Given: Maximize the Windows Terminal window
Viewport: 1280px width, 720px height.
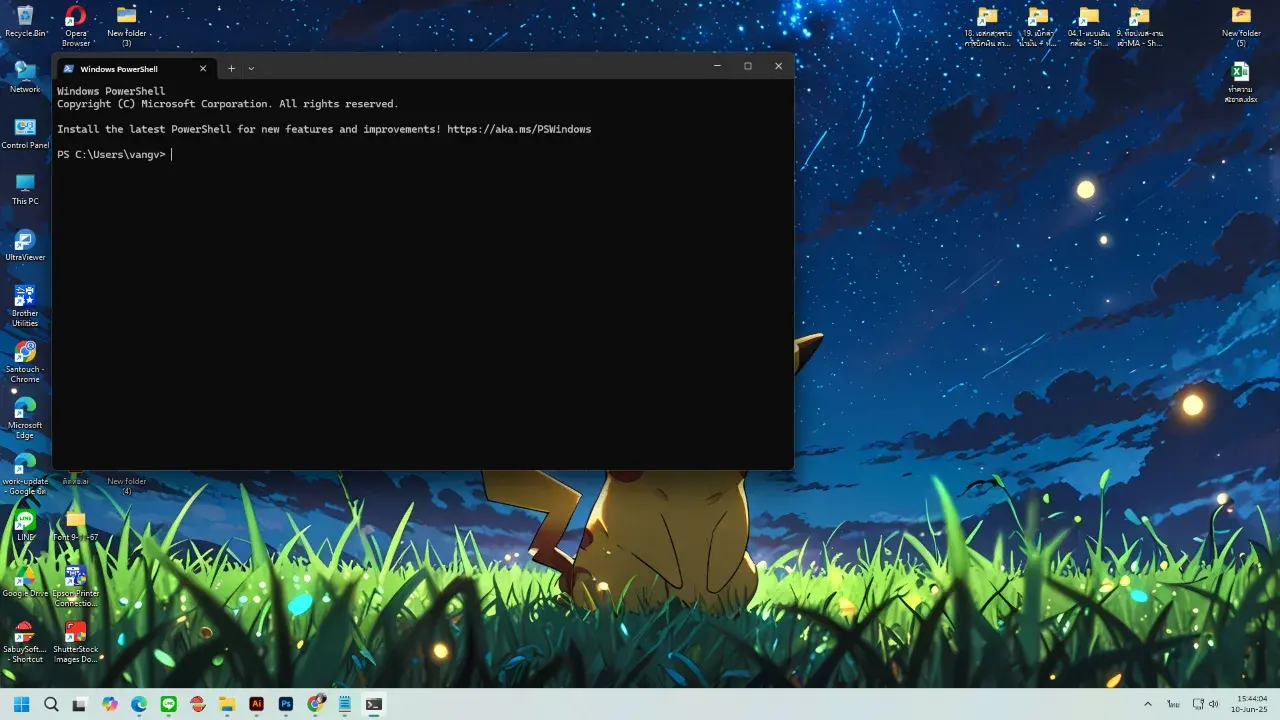Looking at the screenshot, I should pyautogui.click(x=747, y=66).
